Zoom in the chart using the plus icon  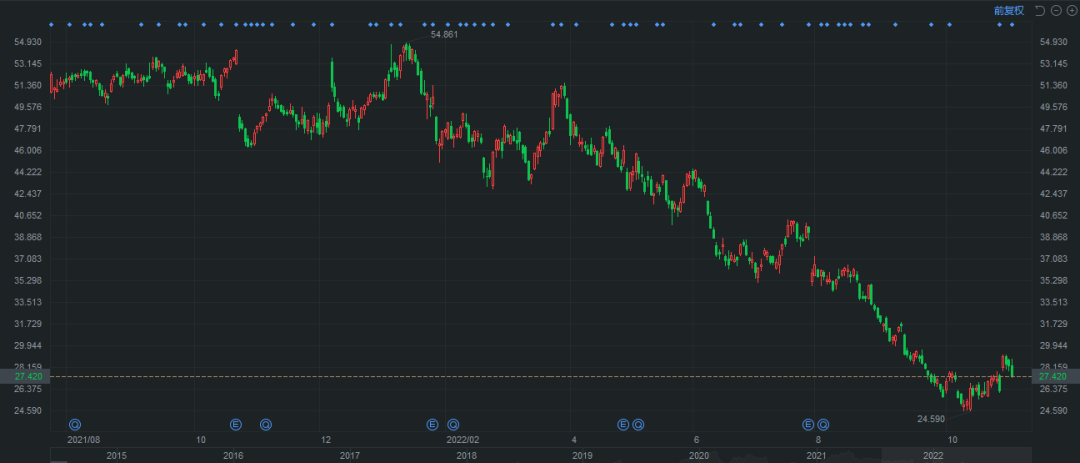coord(1070,10)
